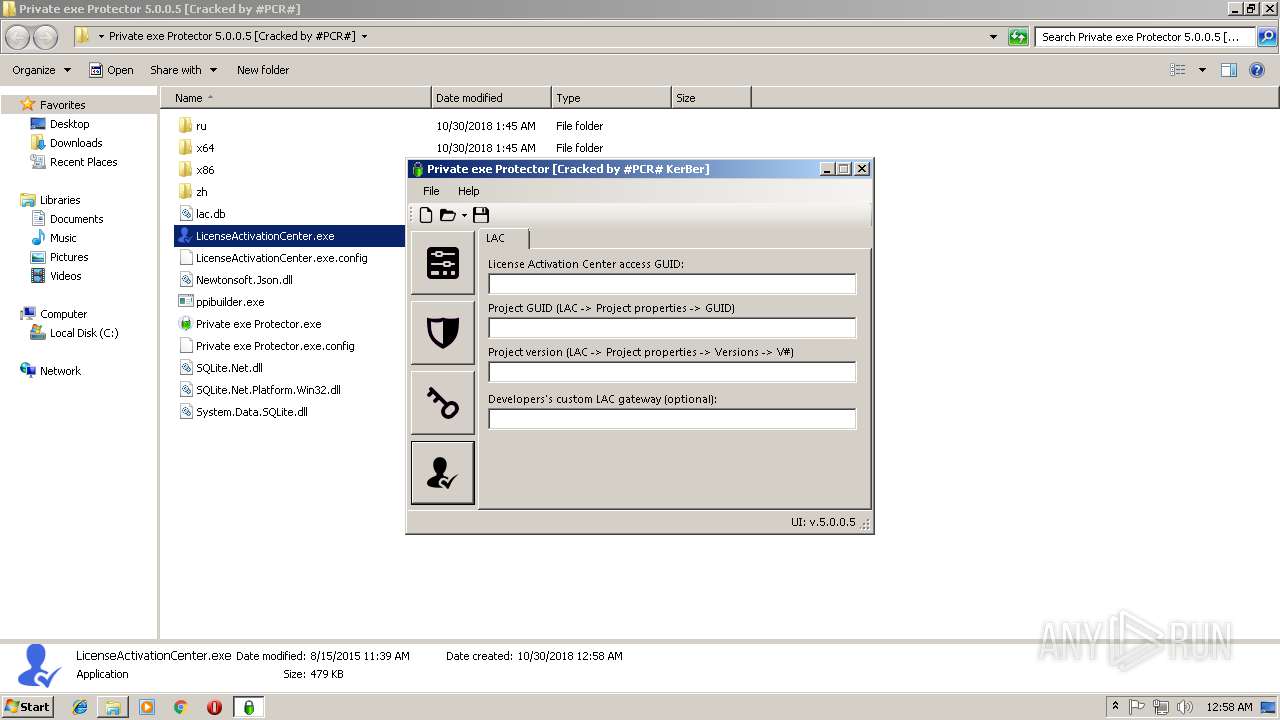Open the File menu in Protector
The width and height of the screenshot is (1280, 720).
[x=431, y=191]
